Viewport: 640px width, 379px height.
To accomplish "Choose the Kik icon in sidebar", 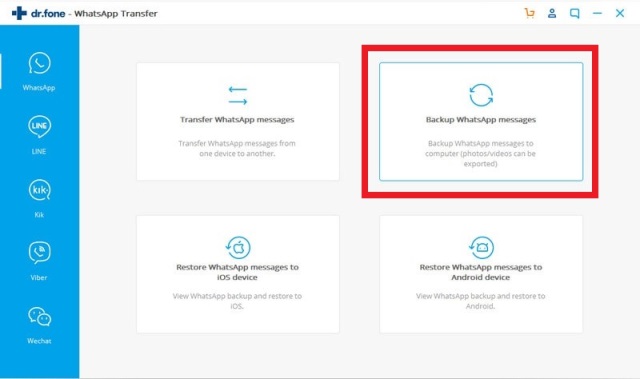I will pyautogui.click(x=40, y=190).
